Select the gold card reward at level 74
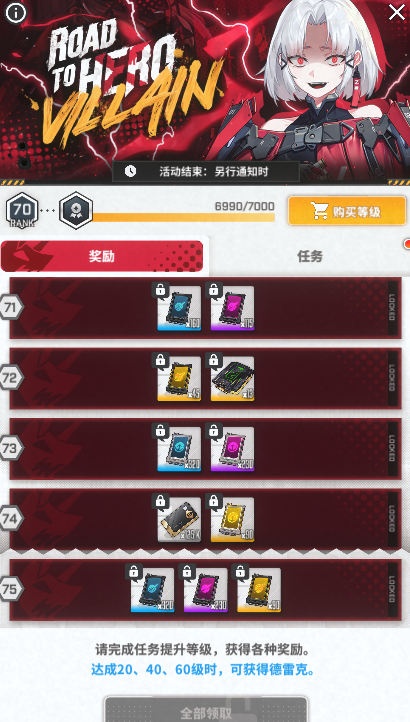The image size is (410, 722). [232, 519]
